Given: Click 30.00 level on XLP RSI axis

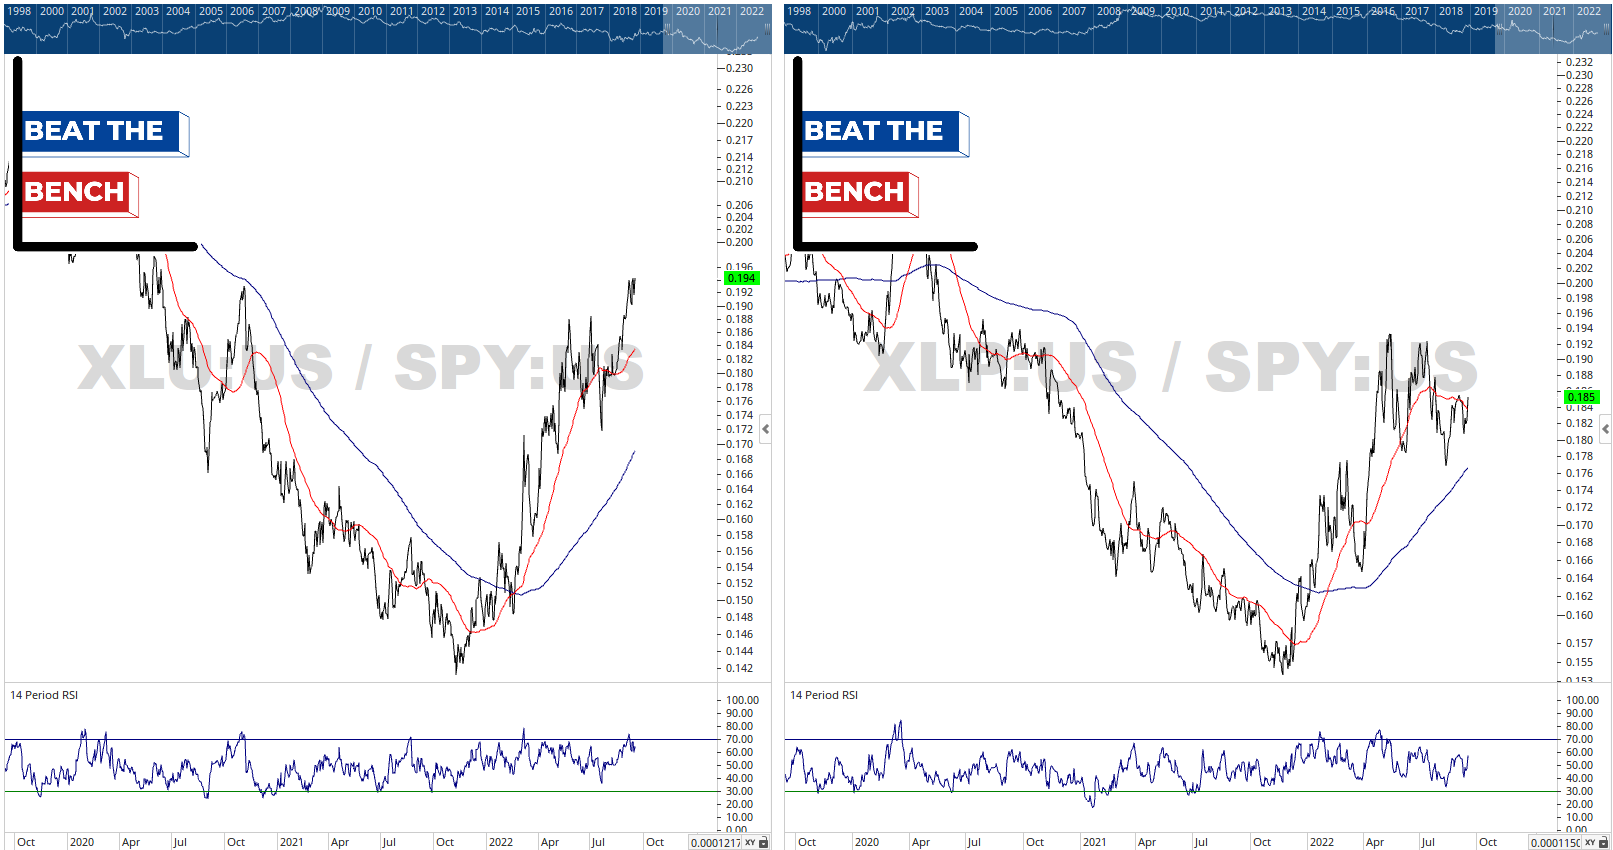Looking at the screenshot, I should point(1579,791).
